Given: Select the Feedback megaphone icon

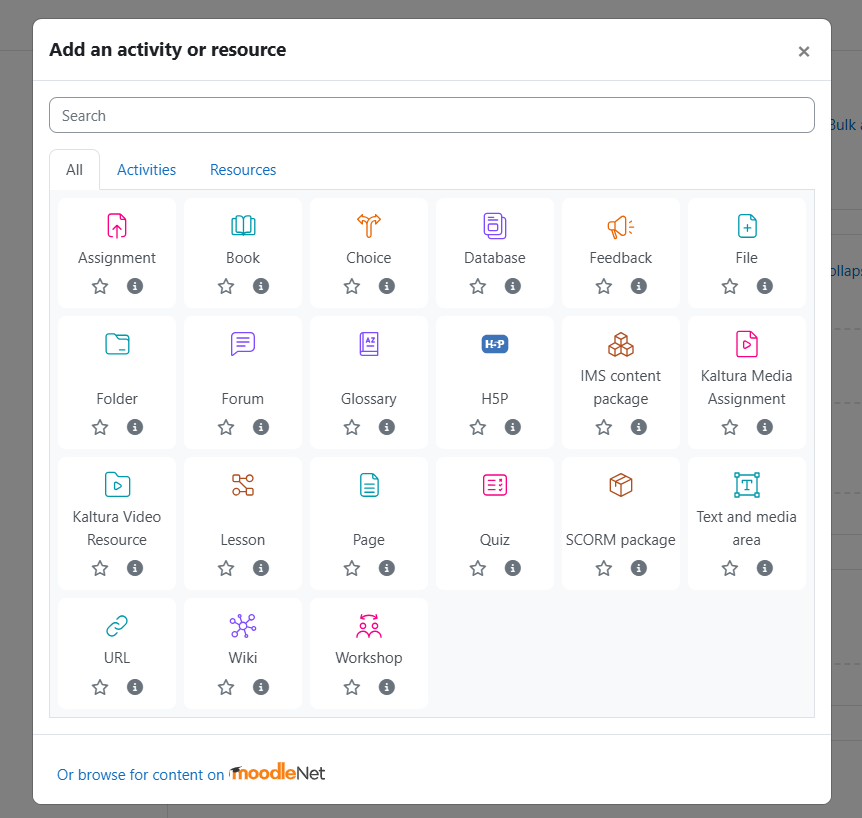Looking at the screenshot, I should tap(620, 226).
